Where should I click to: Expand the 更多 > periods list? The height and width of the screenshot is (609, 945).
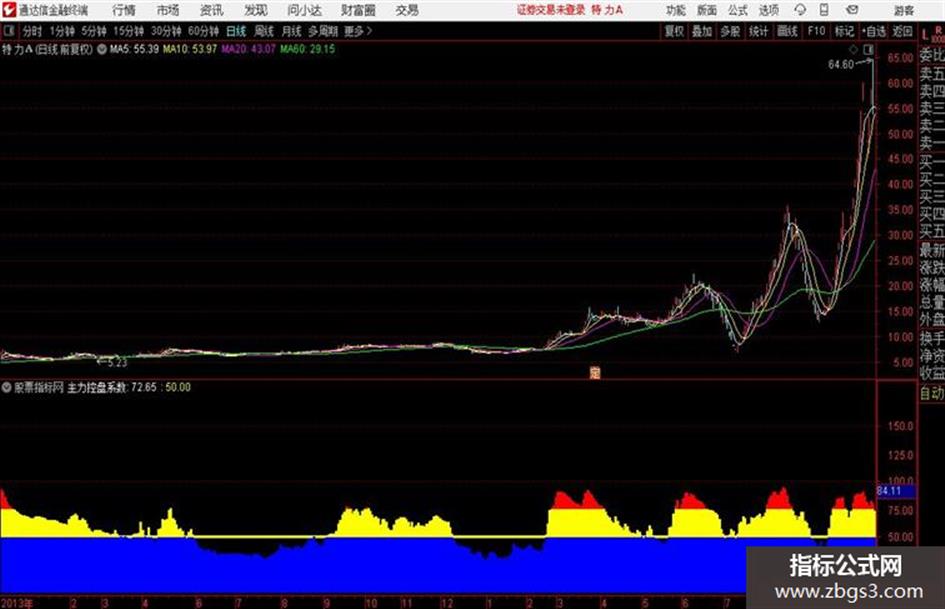358,31
